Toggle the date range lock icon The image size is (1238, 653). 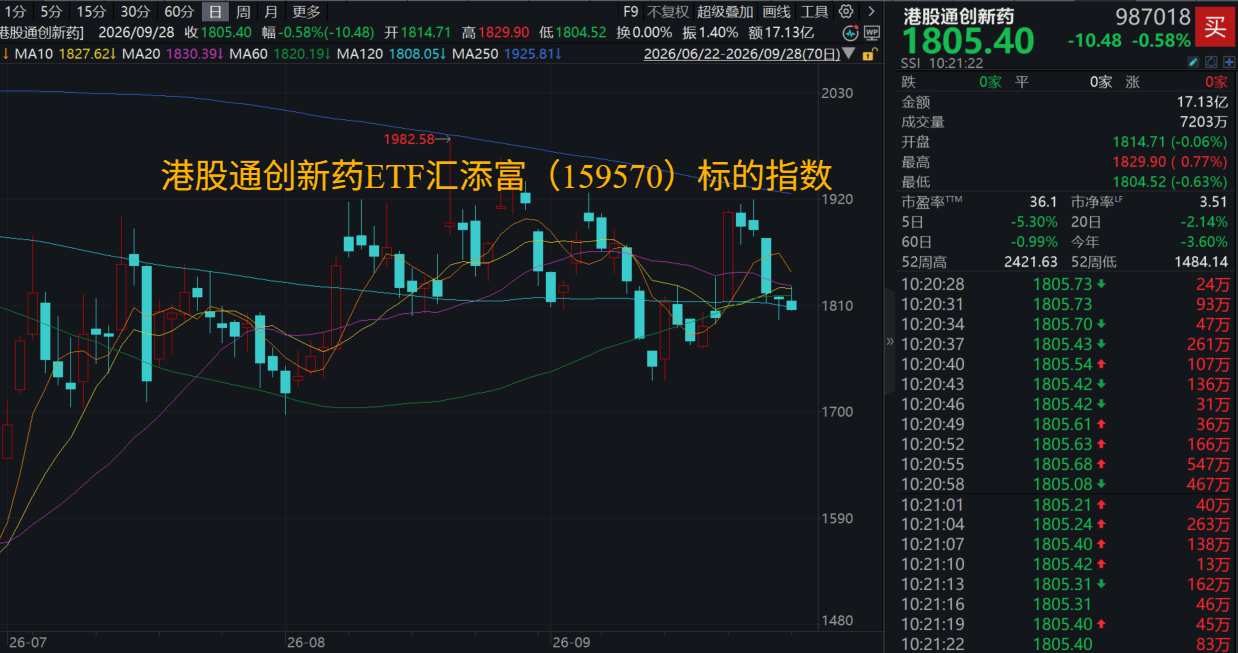pos(870,54)
